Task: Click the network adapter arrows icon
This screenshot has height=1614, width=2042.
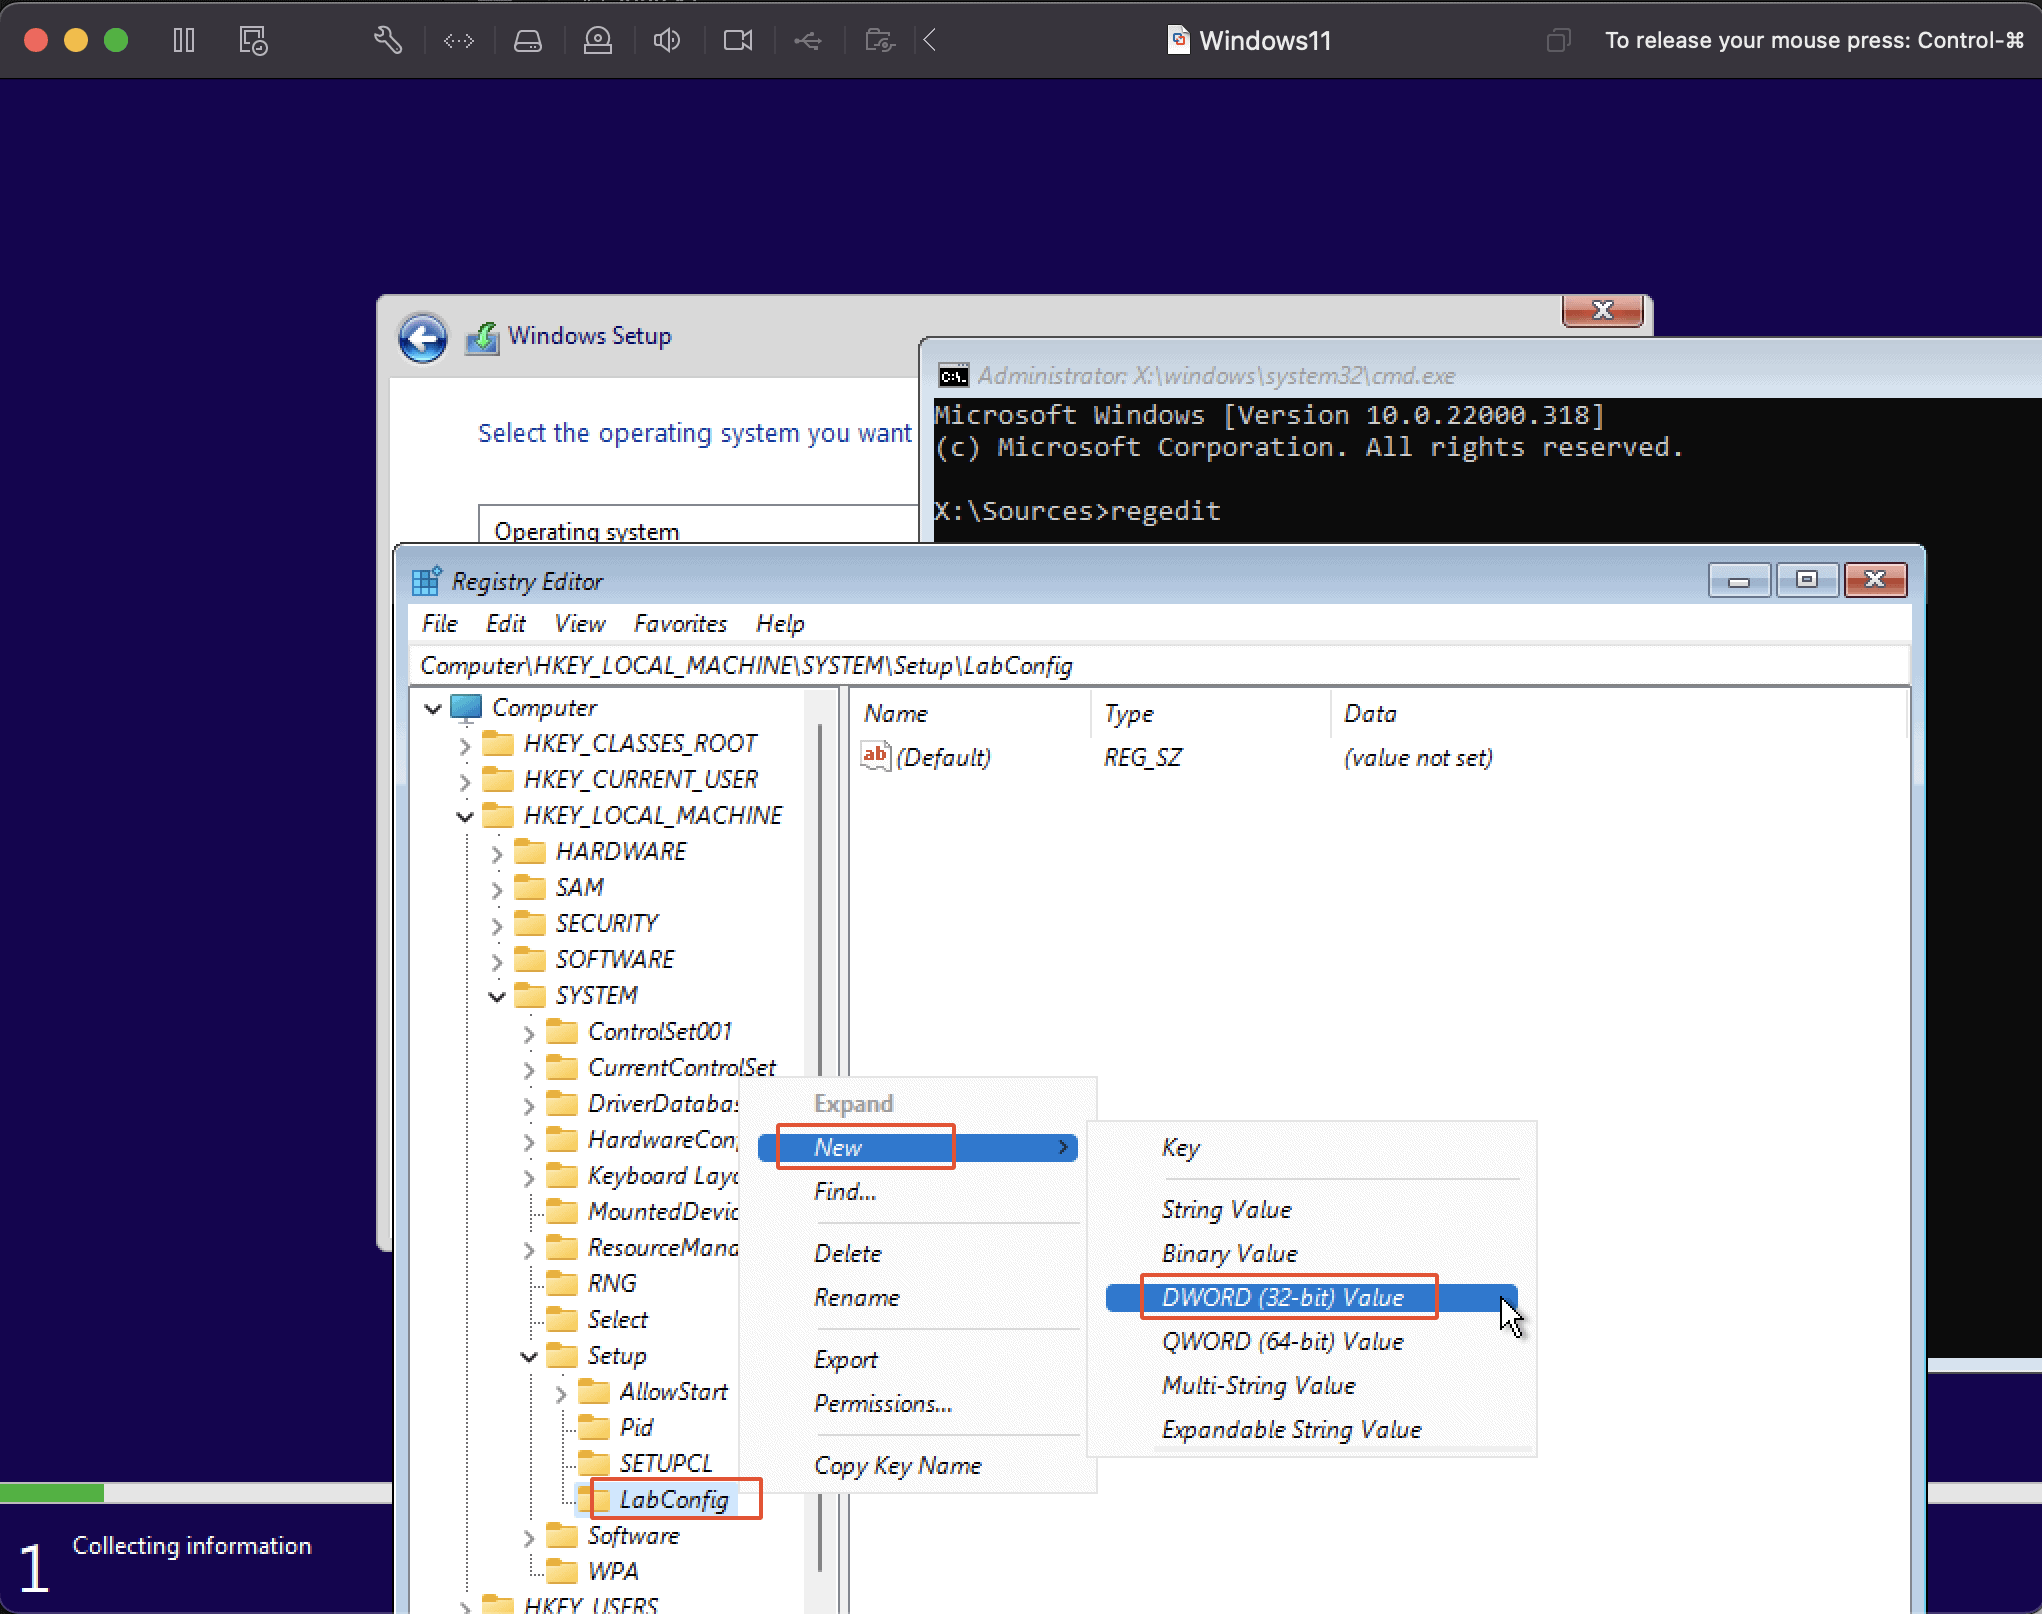Action: tap(458, 40)
